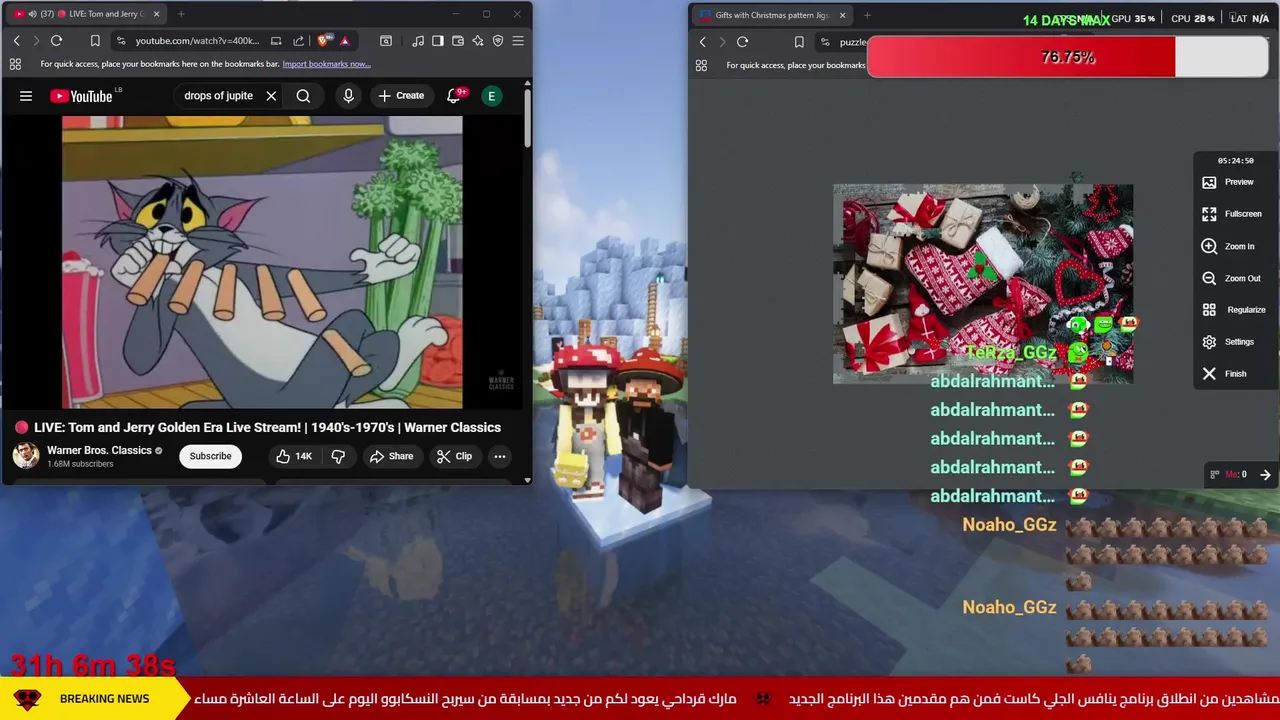
Task: Click the Tom and Jerry video player
Action: click(x=262, y=262)
